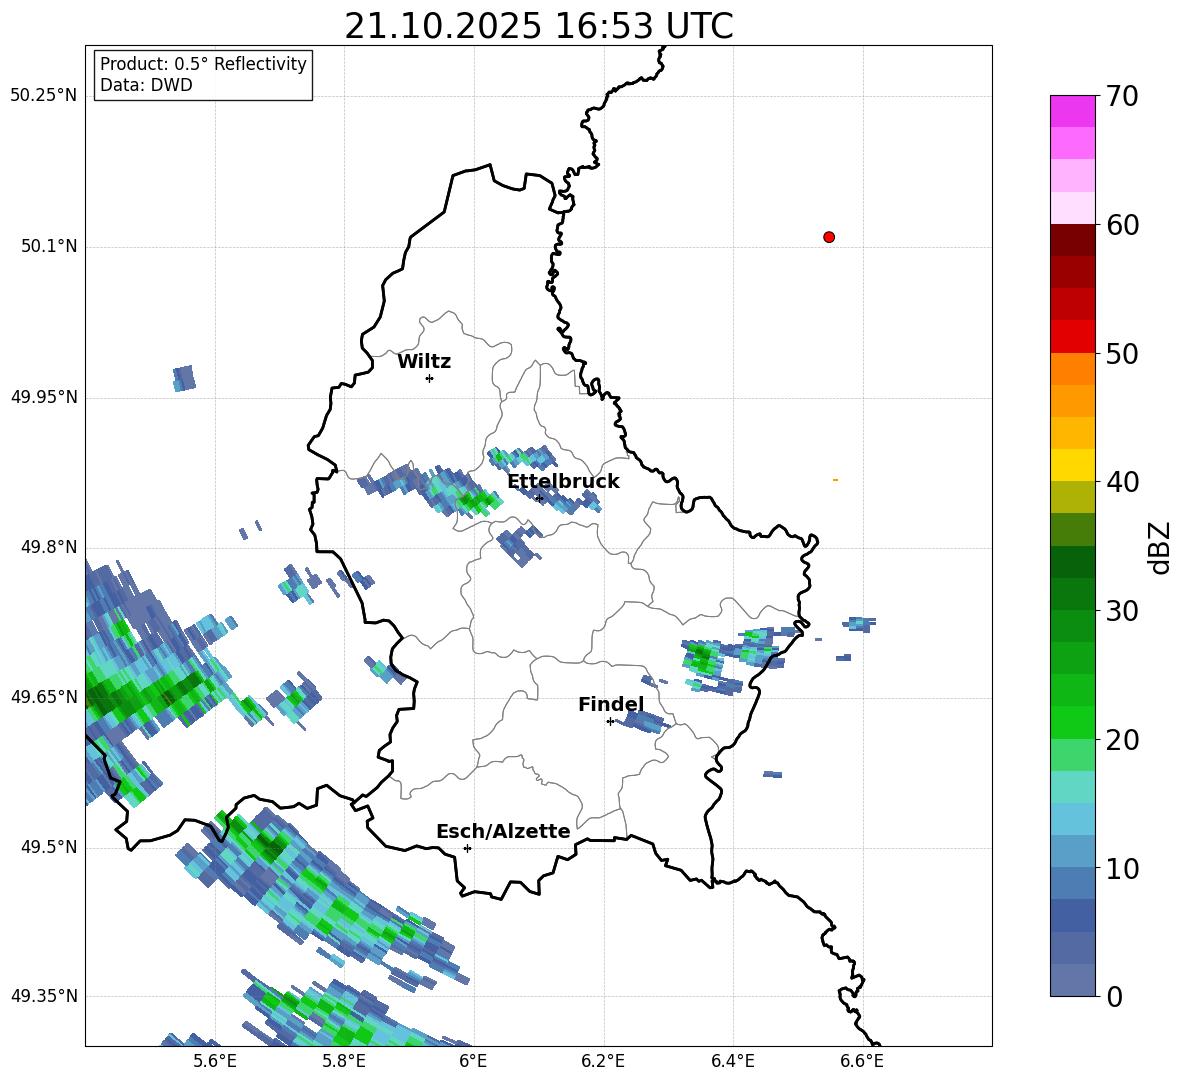This screenshot has height=1081, width=1184.
Task: Click the 49.95°N latitude label
Action: pos(44,396)
